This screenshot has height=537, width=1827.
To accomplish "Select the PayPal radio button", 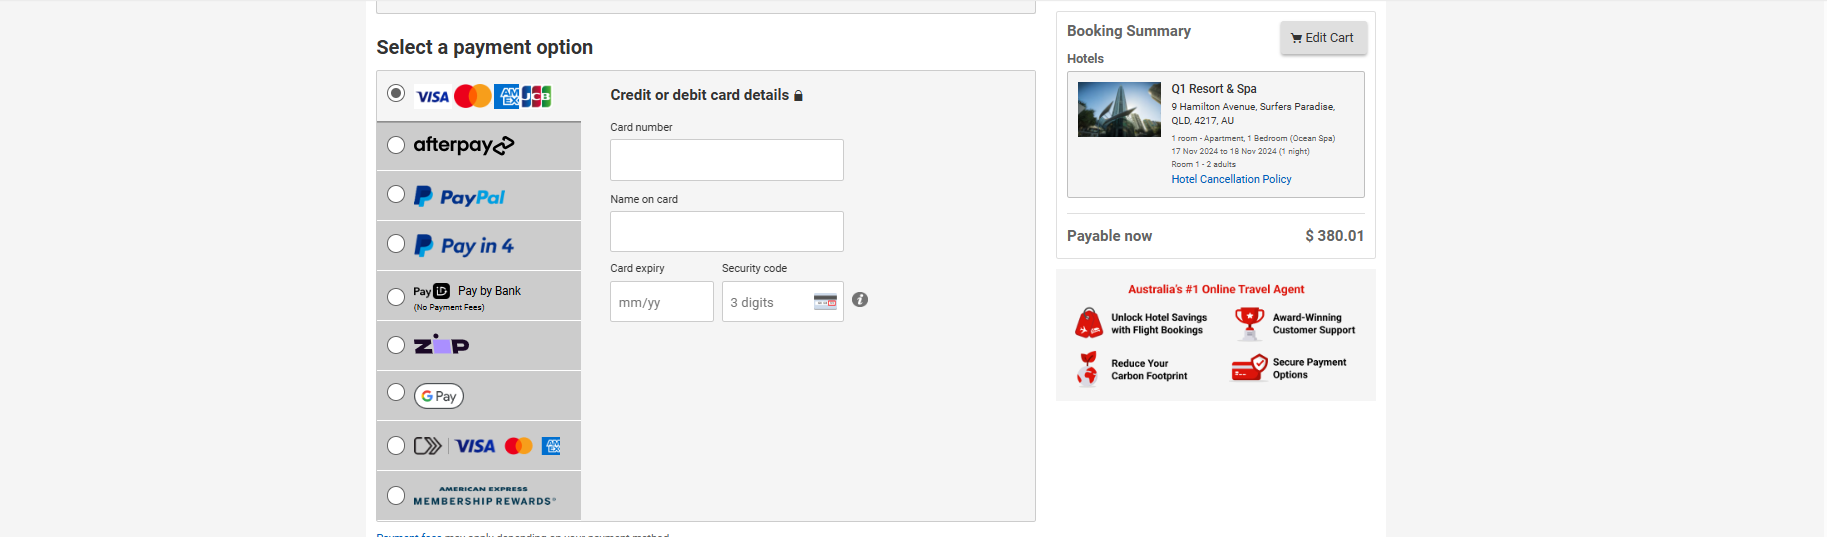I will [x=396, y=194].
